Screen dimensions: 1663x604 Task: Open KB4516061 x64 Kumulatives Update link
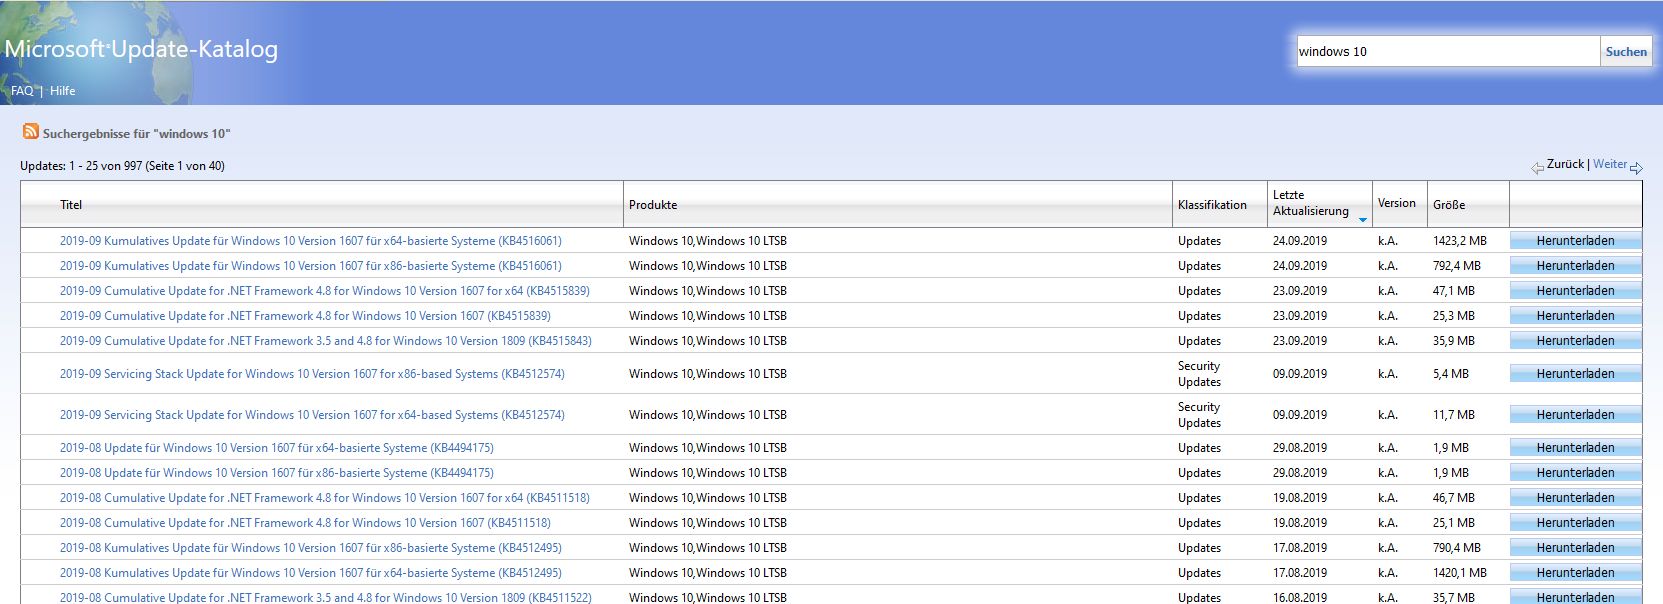311,241
